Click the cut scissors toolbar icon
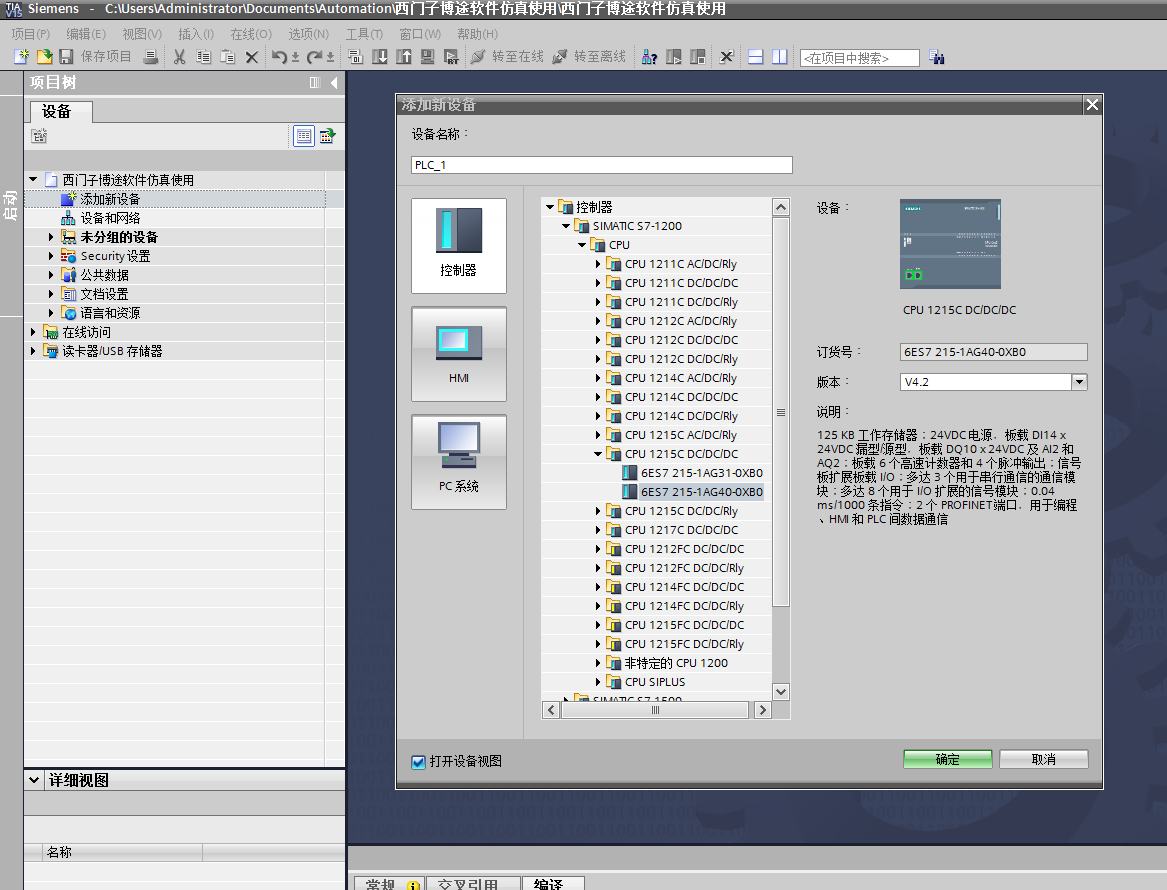 tap(179, 57)
